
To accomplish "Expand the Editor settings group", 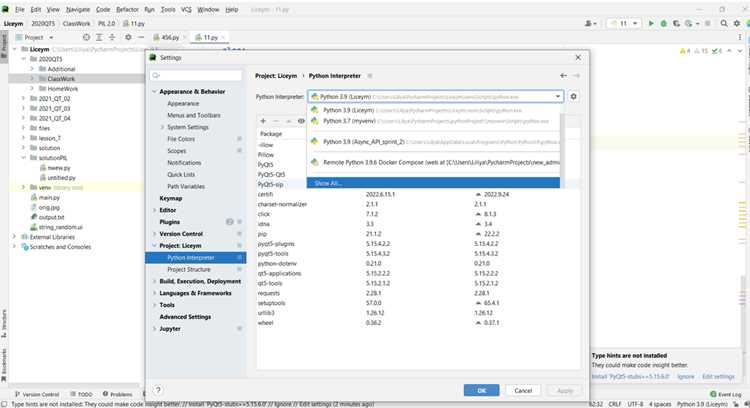I will tap(154, 210).
